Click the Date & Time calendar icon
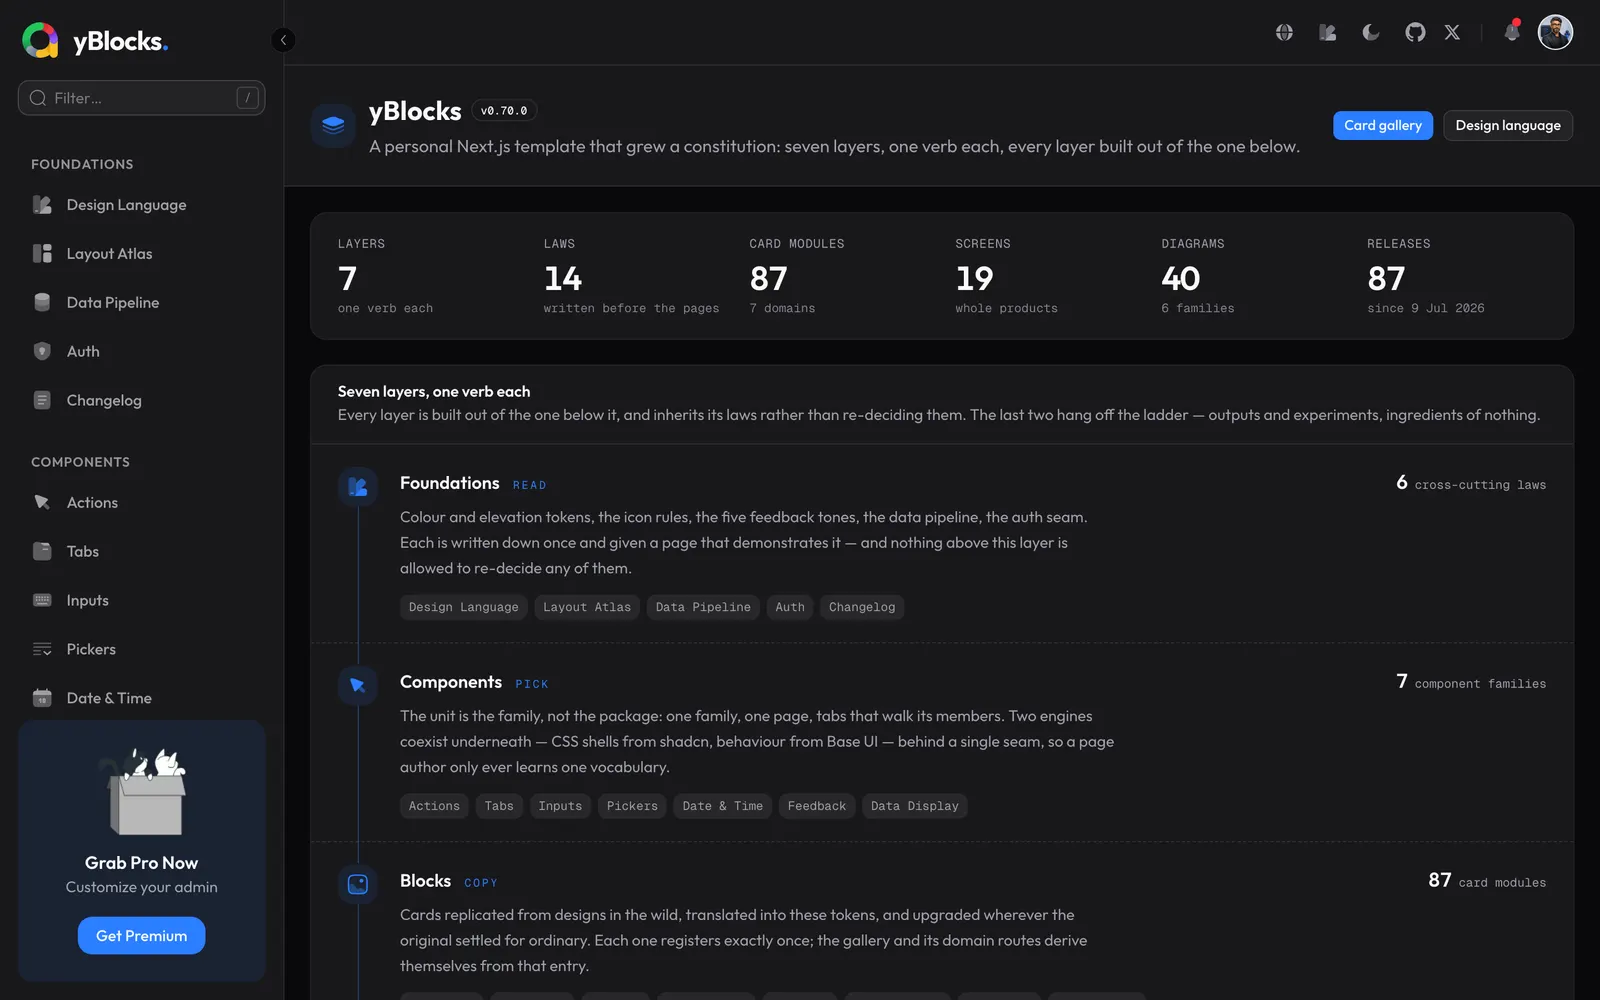Image resolution: width=1600 pixels, height=1000 pixels. [x=42, y=699]
